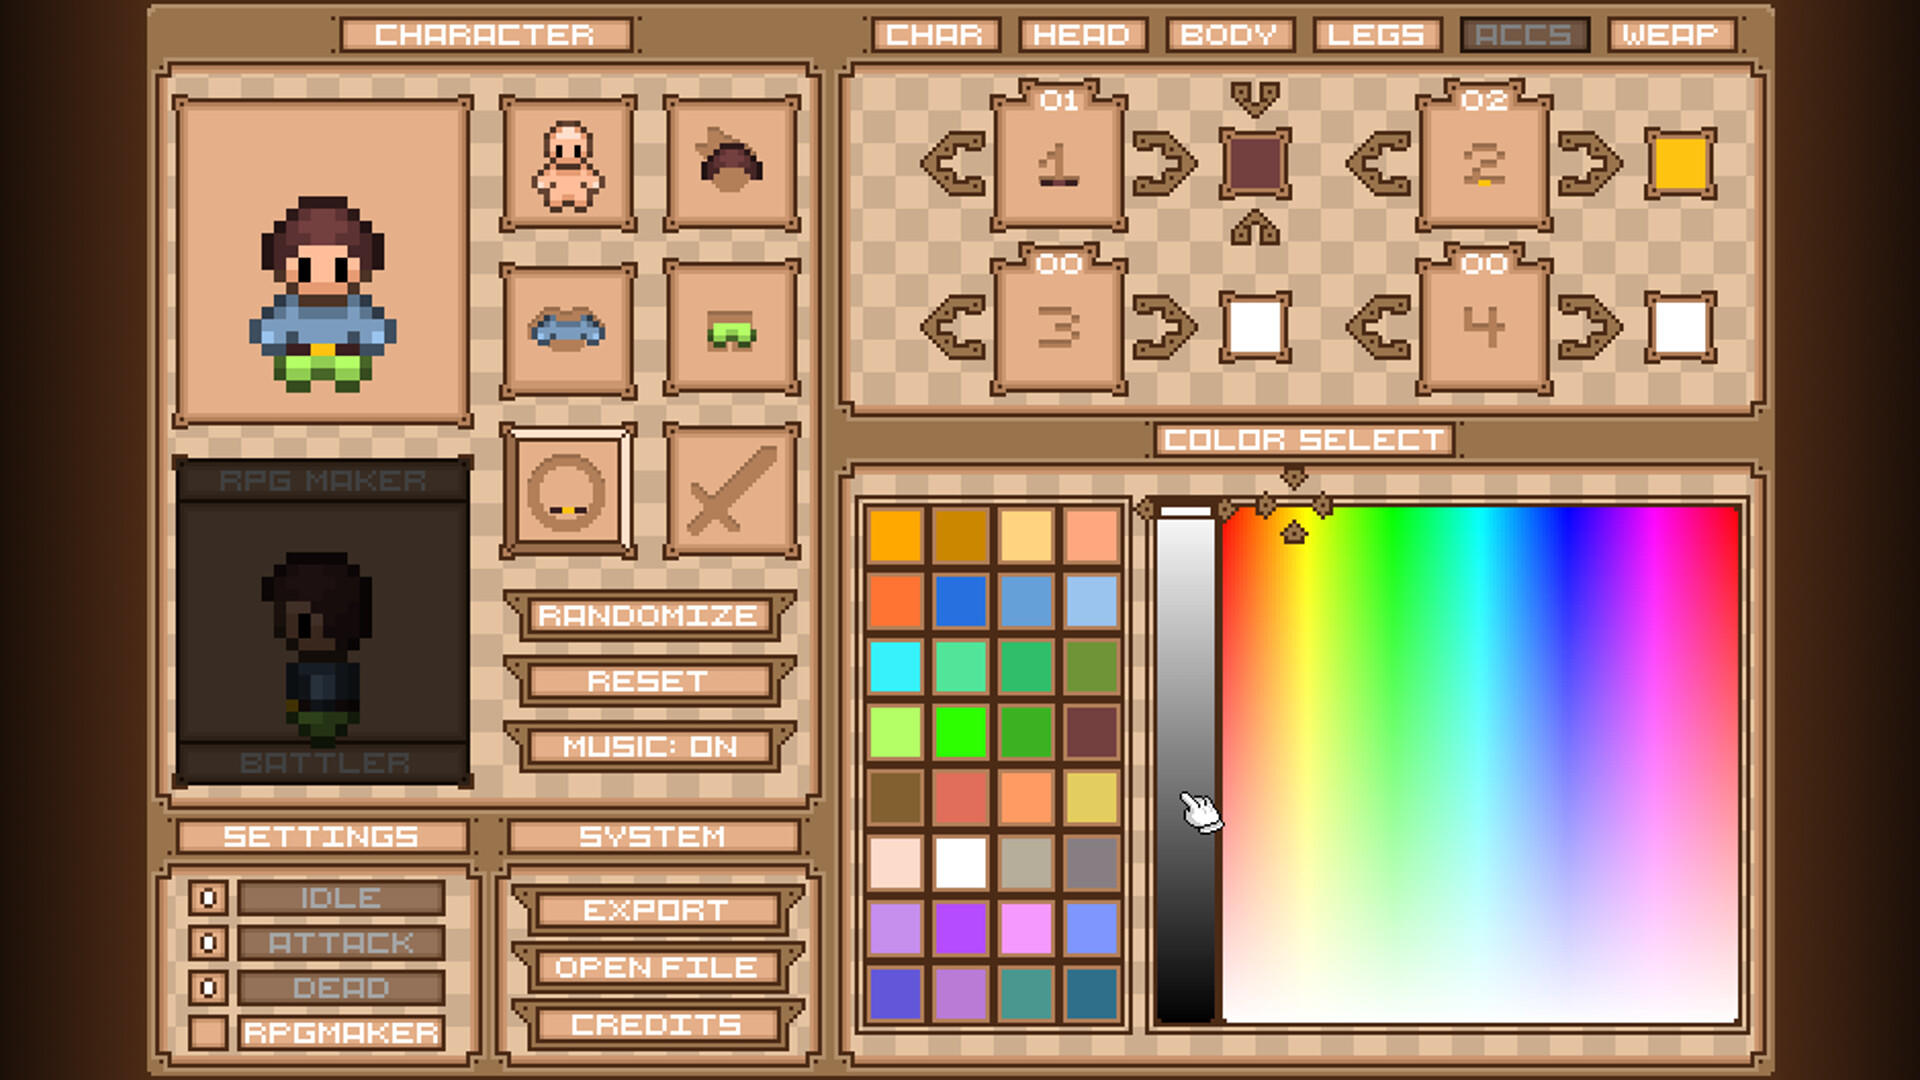Click the accessory slot 1 preview box
The height and width of the screenshot is (1080, 1920).
coord(1058,165)
